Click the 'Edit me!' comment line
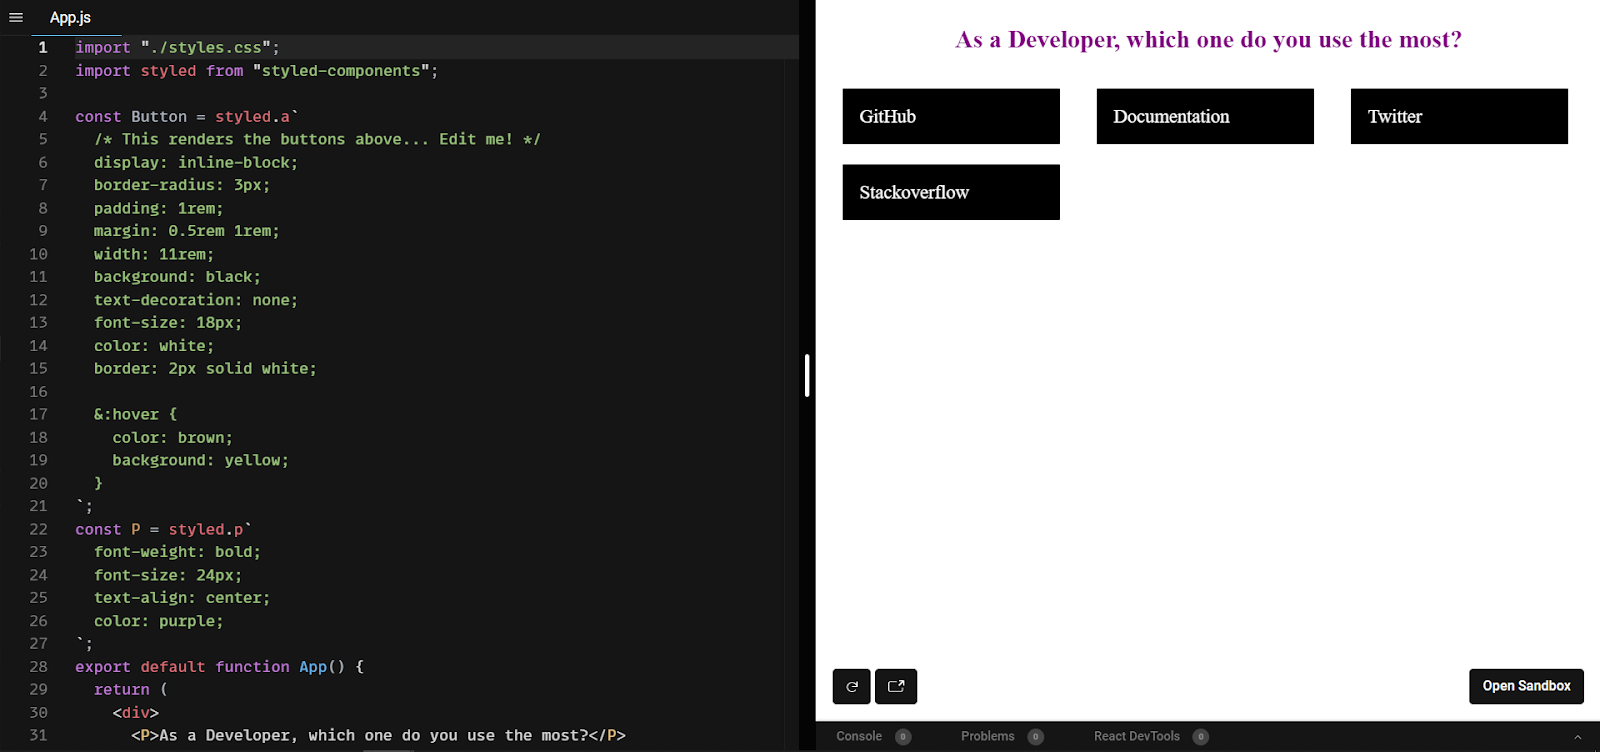The width and height of the screenshot is (1600, 752). 317,140
